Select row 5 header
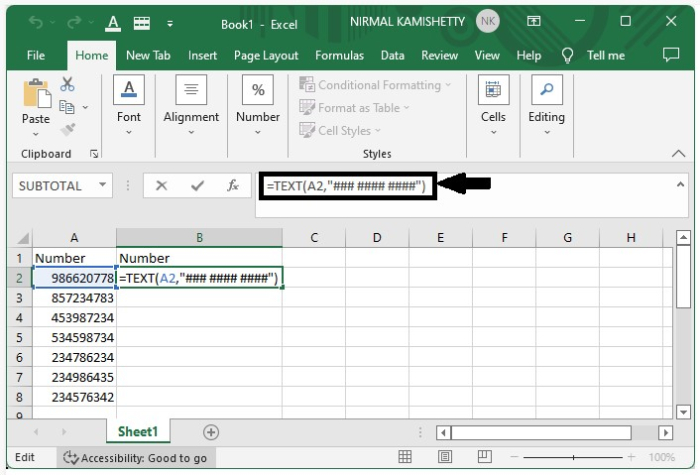The height and width of the screenshot is (475, 700). pyautogui.click(x=20, y=338)
